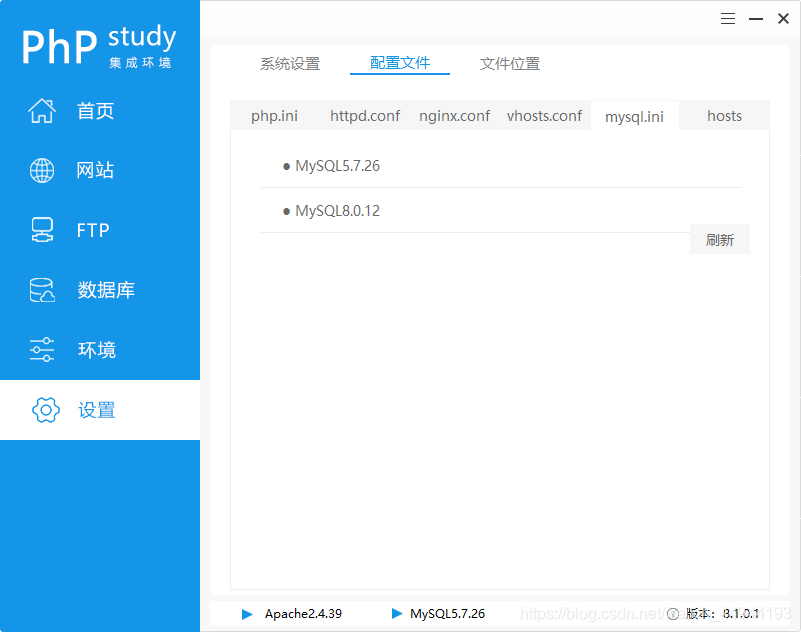Open the MySQL8.0.12 configuration entry
This screenshot has width=801, height=632.
(x=336, y=210)
